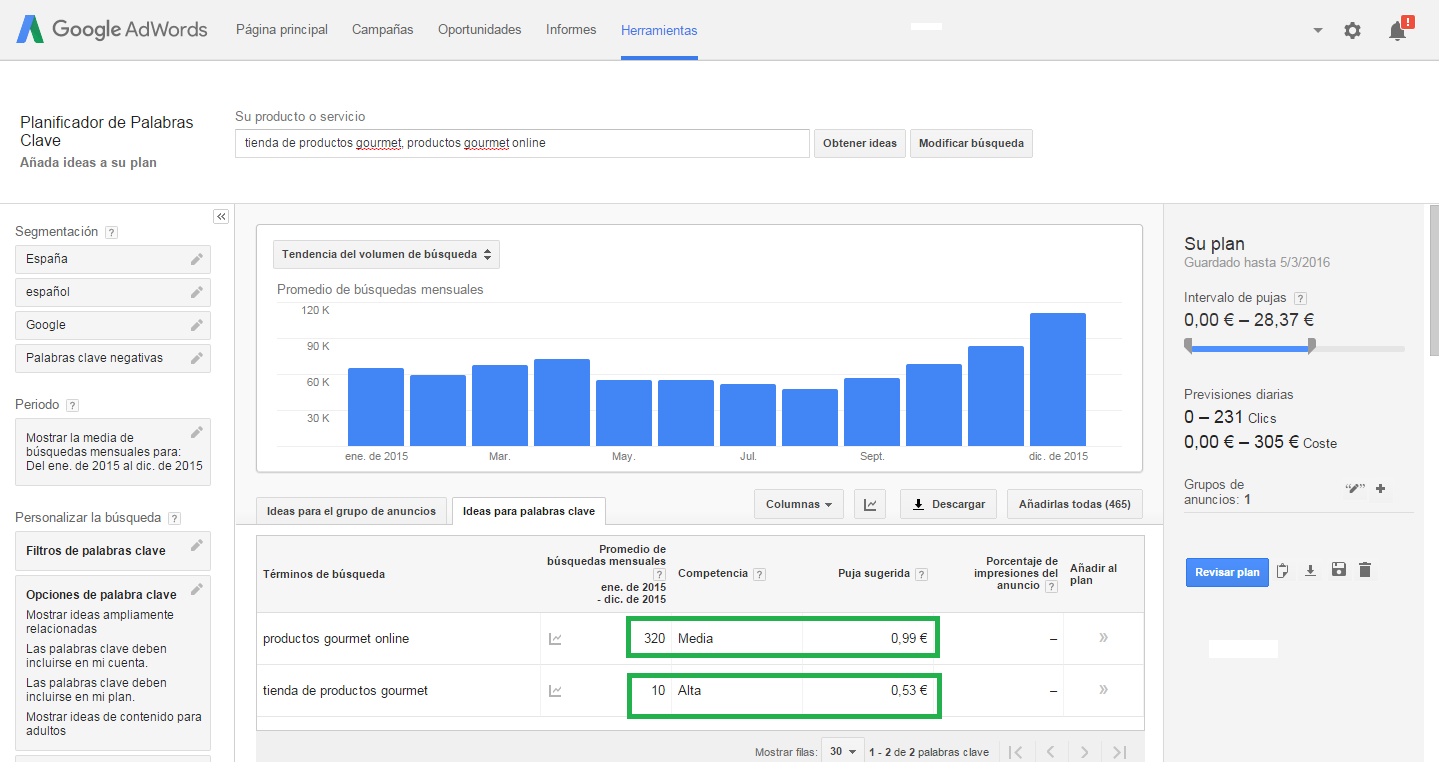The width and height of the screenshot is (1439, 762).
Task: Open the notifications bell
Action: pos(1398,31)
